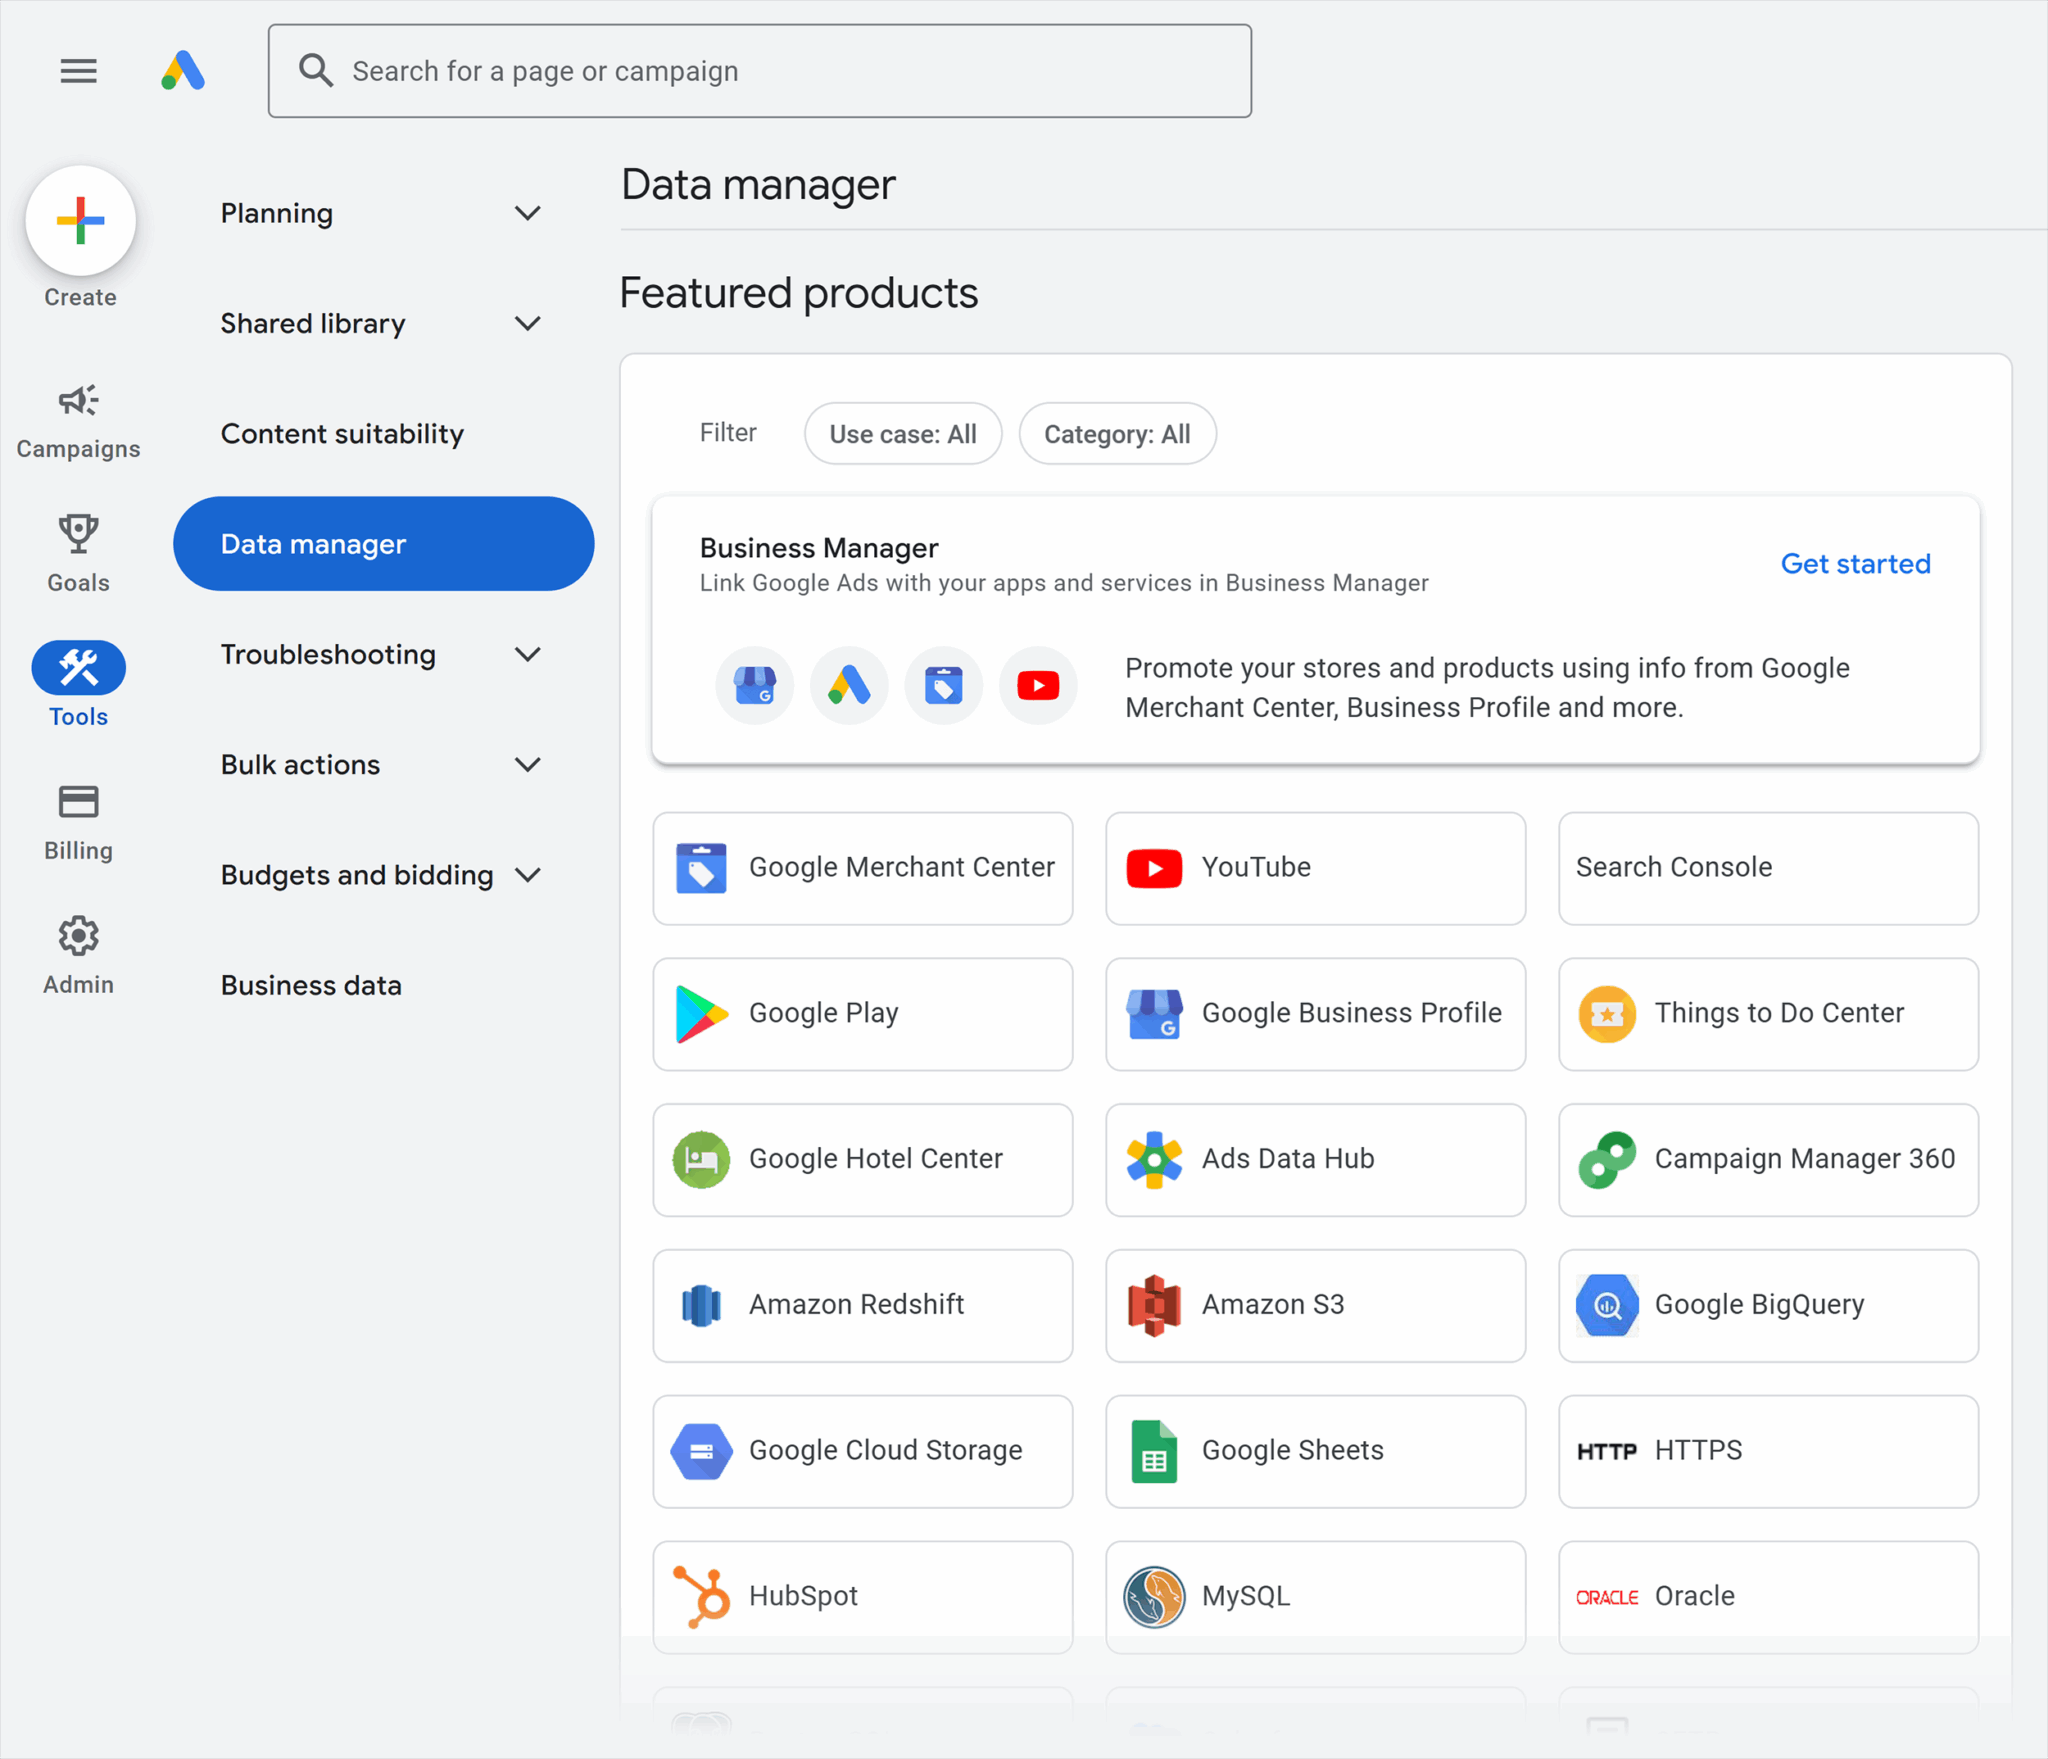Image resolution: width=2048 pixels, height=1759 pixels.
Task: Click Get started for Business Manager
Action: pos(1855,564)
